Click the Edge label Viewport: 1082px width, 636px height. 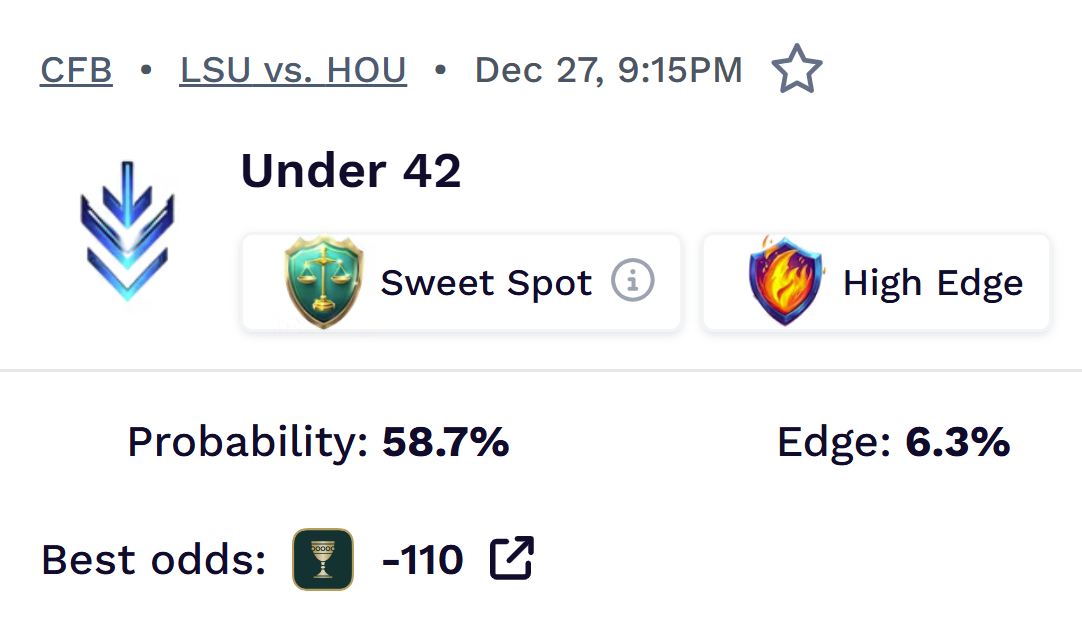(834, 442)
